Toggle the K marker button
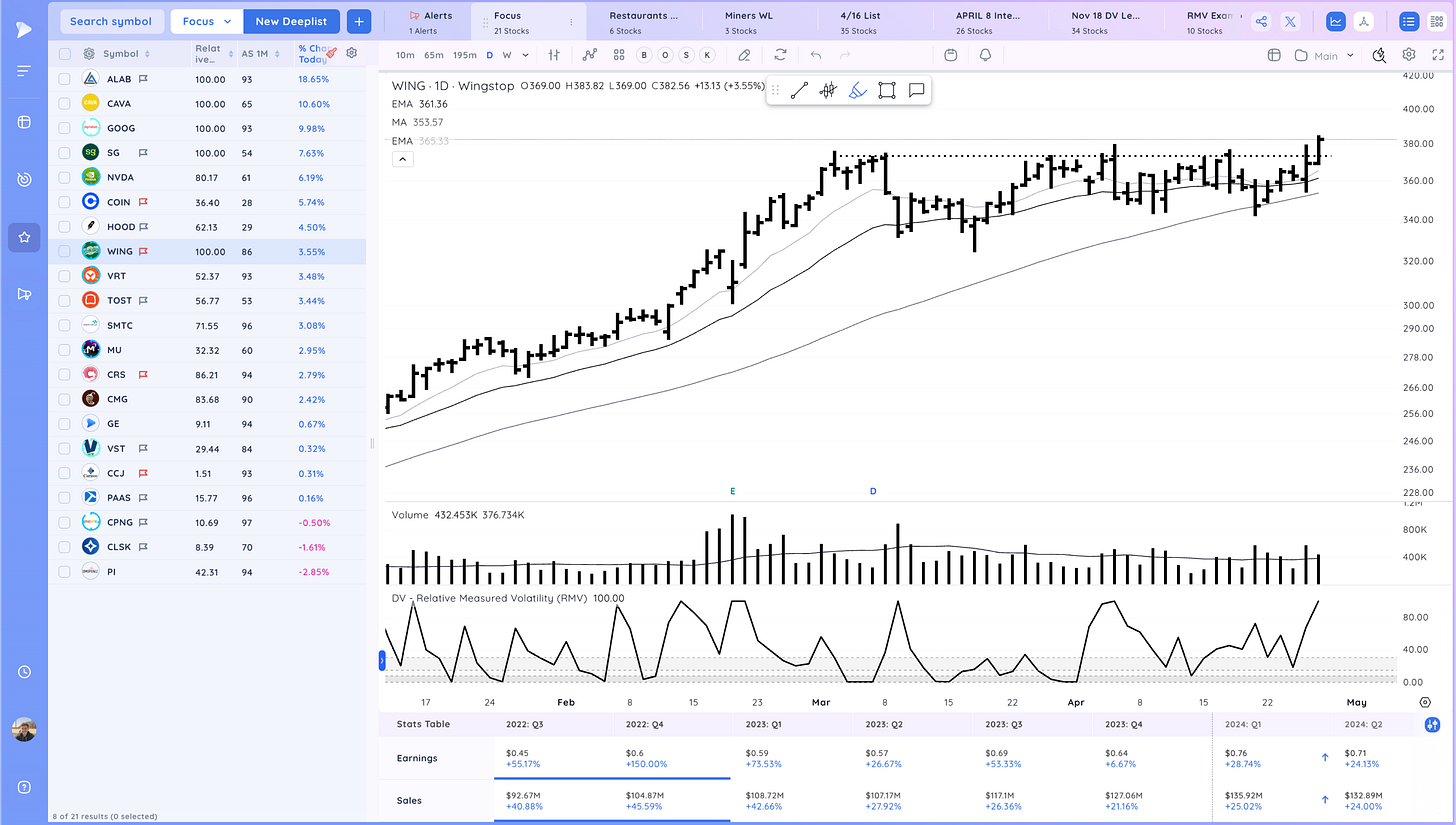Viewport: 1456px width, 825px height. pos(708,55)
